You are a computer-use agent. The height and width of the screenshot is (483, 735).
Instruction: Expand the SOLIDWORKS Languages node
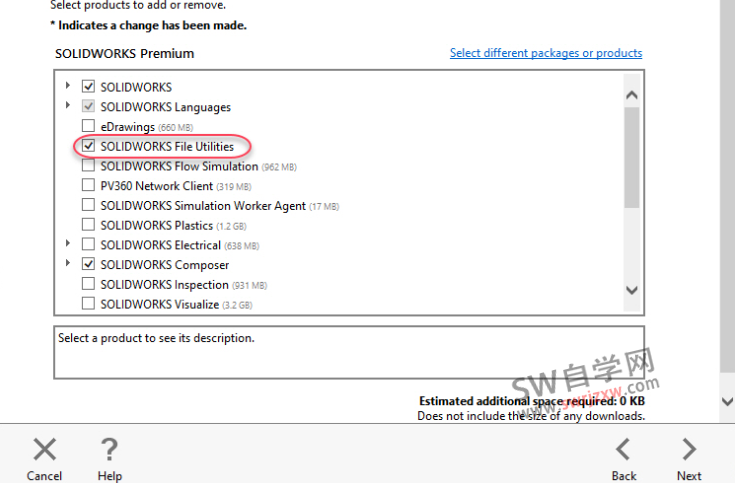click(68, 105)
